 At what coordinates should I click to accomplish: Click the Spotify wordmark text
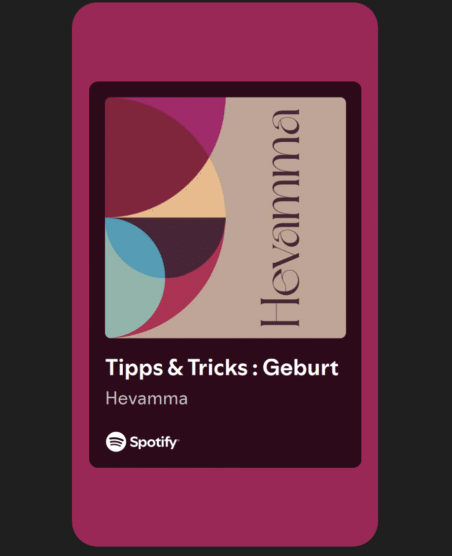pos(154,442)
